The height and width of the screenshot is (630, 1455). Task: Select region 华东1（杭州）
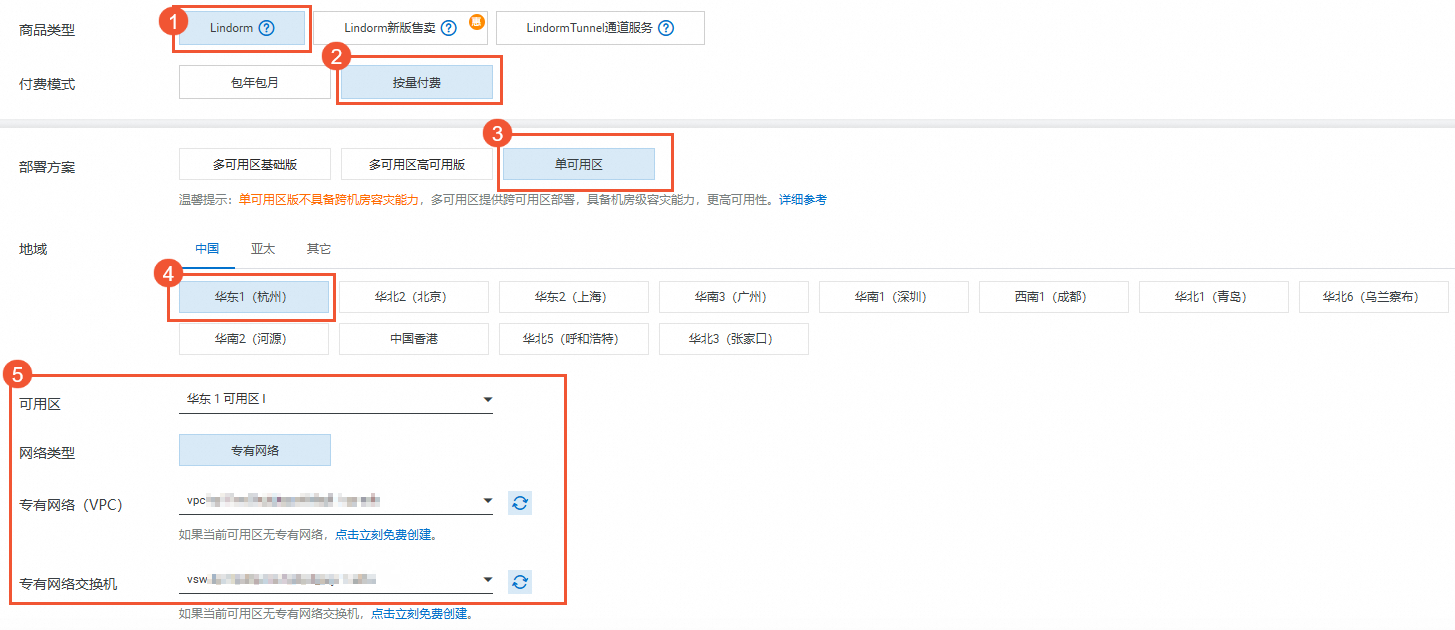(x=254, y=297)
